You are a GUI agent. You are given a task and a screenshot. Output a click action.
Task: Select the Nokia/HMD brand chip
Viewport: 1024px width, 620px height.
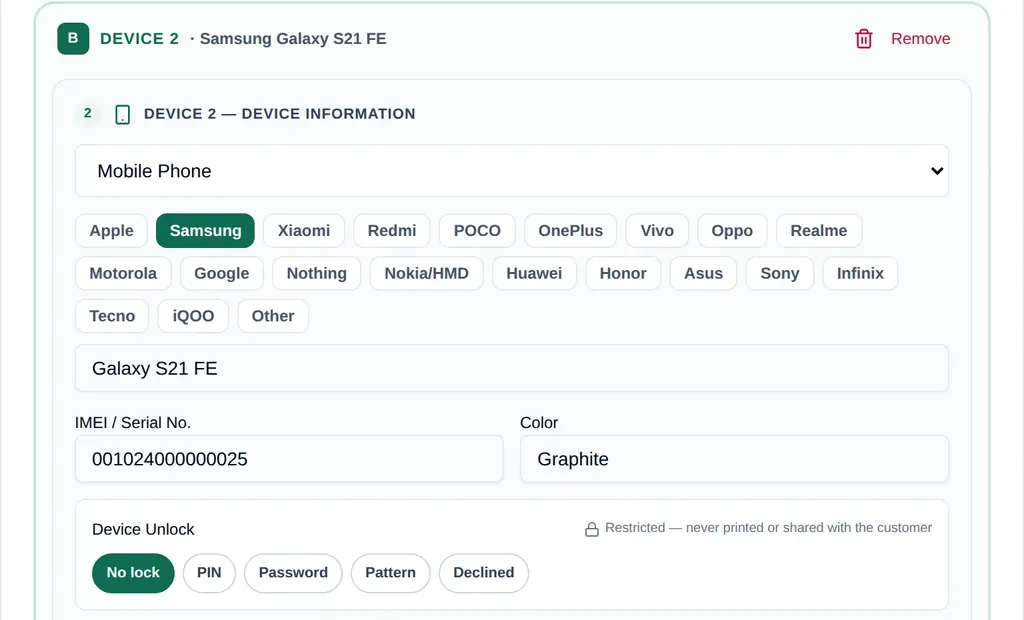(426, 273)
